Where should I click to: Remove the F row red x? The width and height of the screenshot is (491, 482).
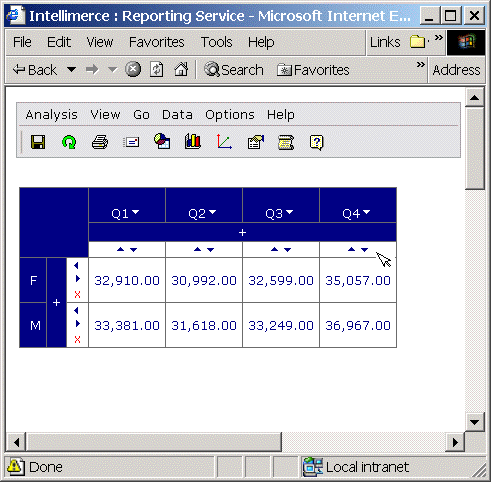coord(77,295)
